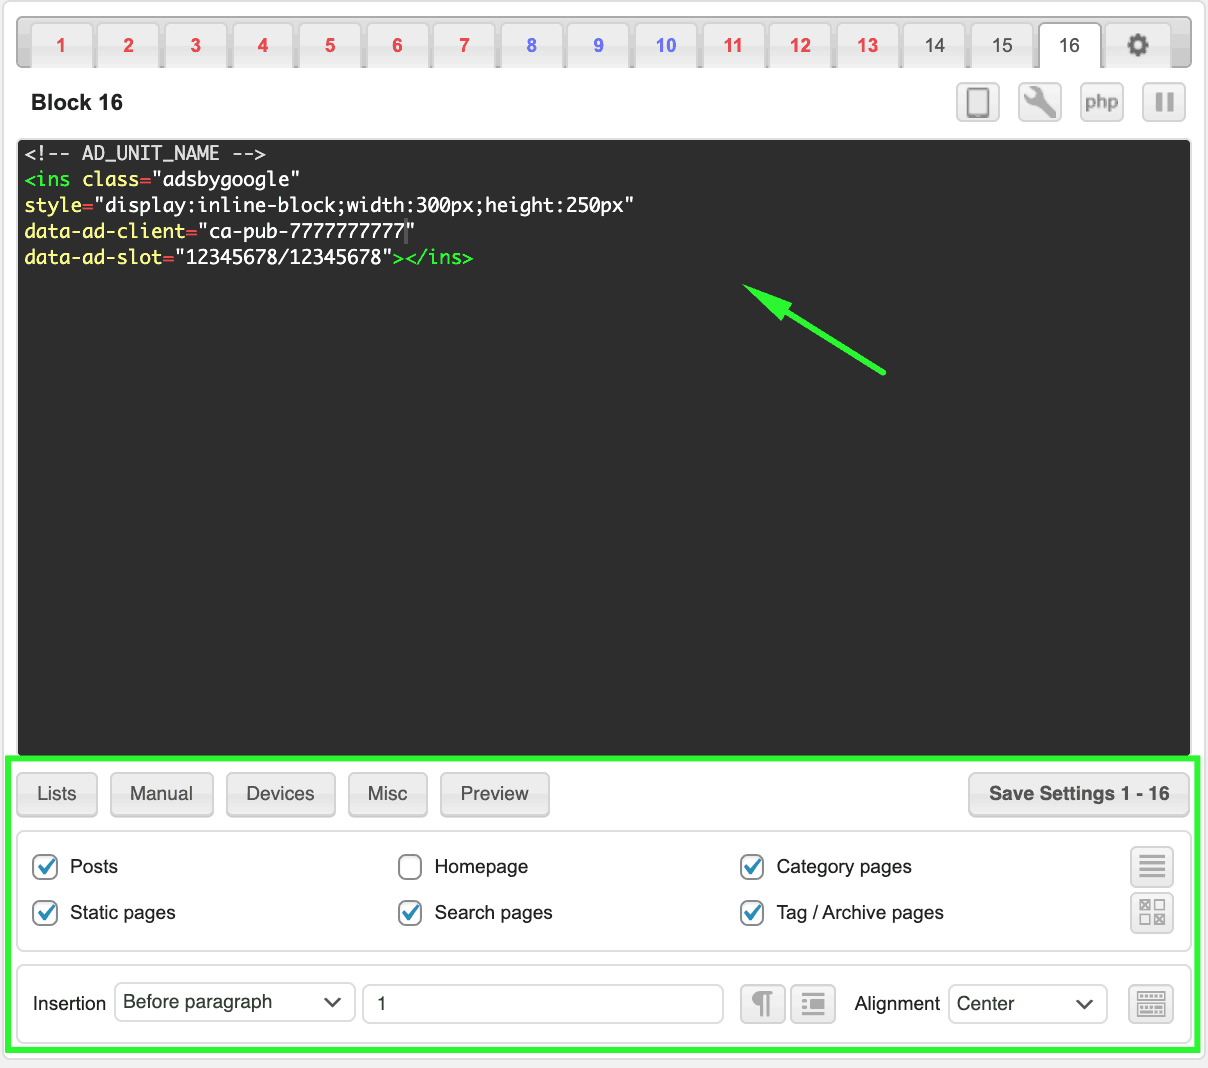Screen dimensions: 1208x1068
Task: Click Save Settings 1 - 16
Action: pos(1079,794)
